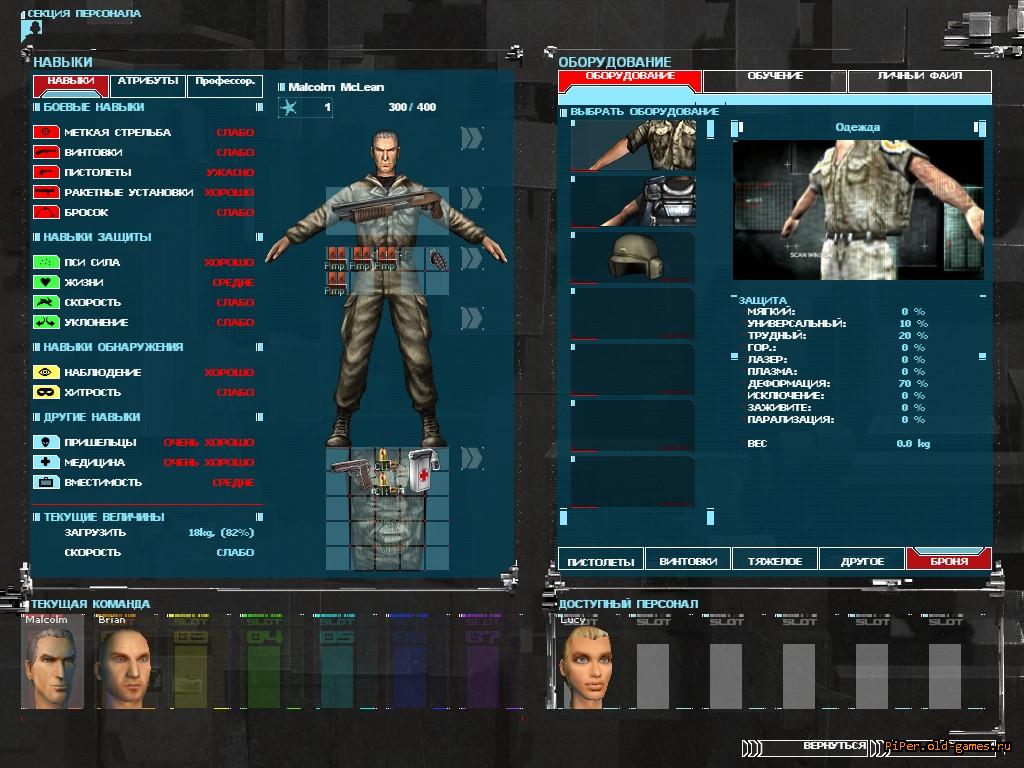This screenshot has height=768, width=1024.
Task: Open the ЛИЧНЫЙ ФАЙЛ tab
Action: pos(919,77)
